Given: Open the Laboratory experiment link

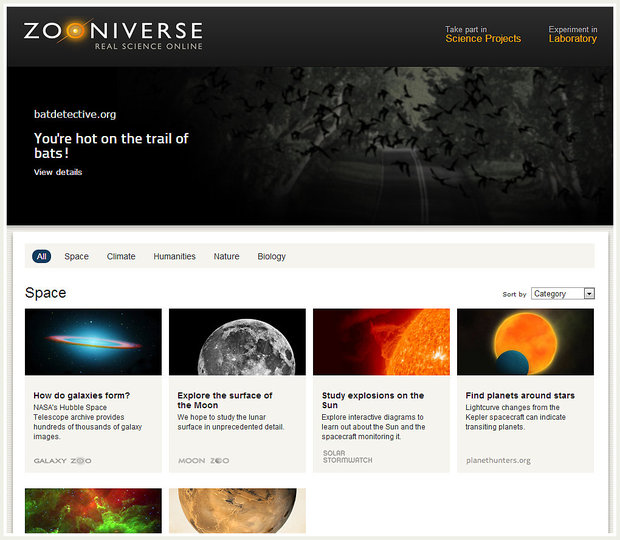Looking at the screenshot, I should coord(572,38).
